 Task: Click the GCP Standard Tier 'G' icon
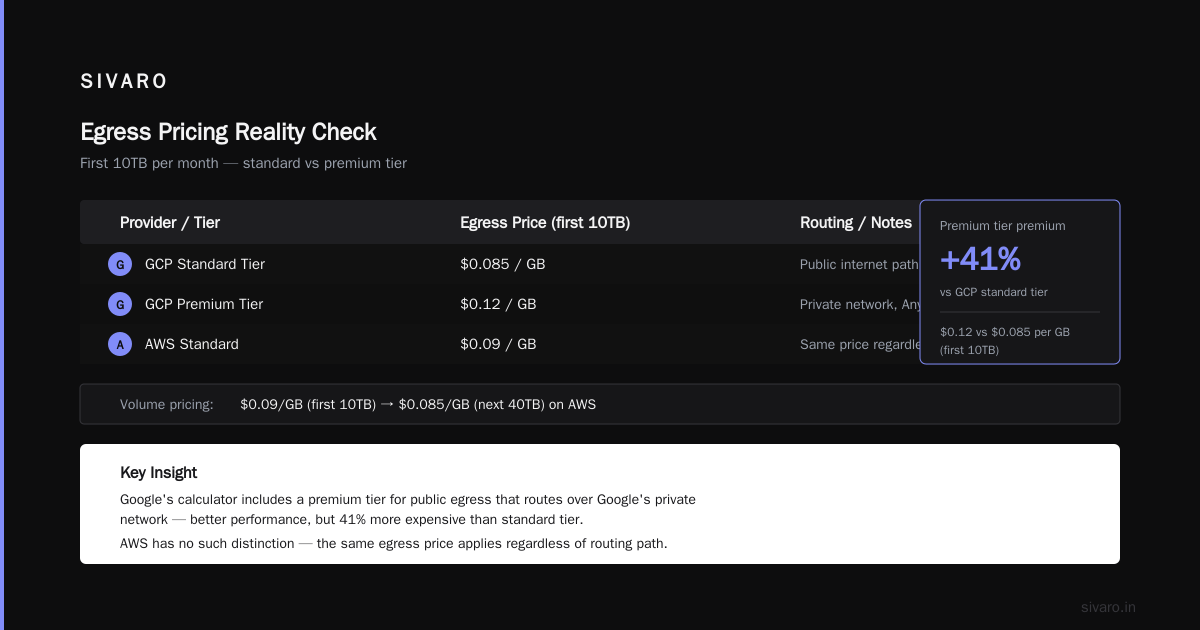click(120, 264)
